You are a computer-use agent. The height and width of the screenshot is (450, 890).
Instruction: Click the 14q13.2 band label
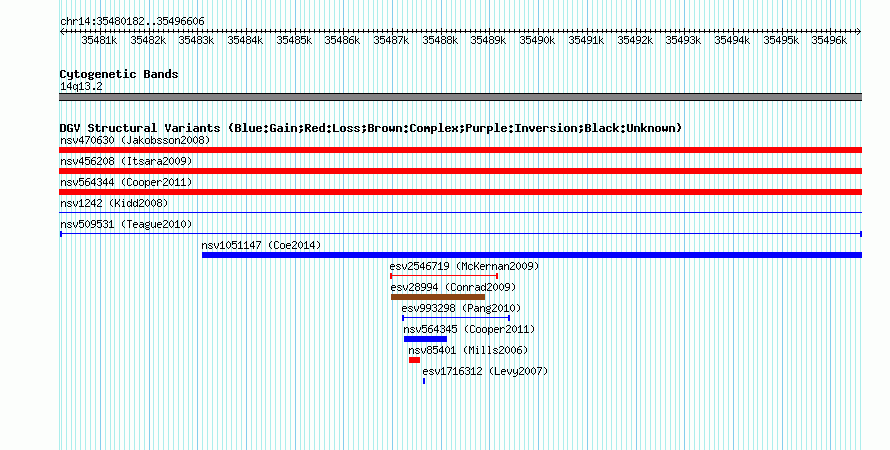pyautogui.click(x=81, y=86)
